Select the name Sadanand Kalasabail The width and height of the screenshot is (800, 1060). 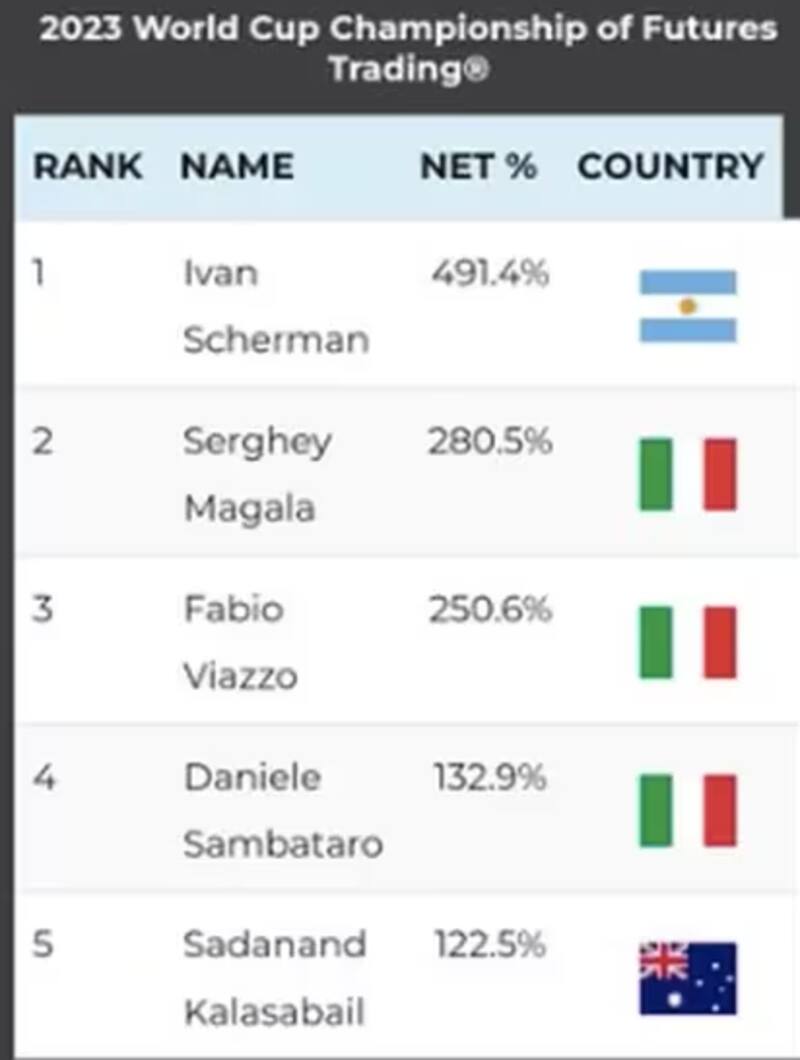click(276, 978)
